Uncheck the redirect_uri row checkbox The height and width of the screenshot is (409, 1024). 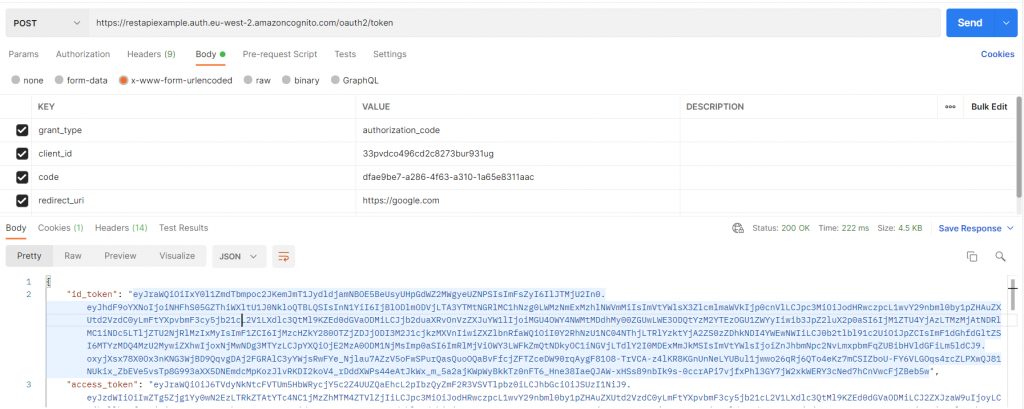pos(22,200)
